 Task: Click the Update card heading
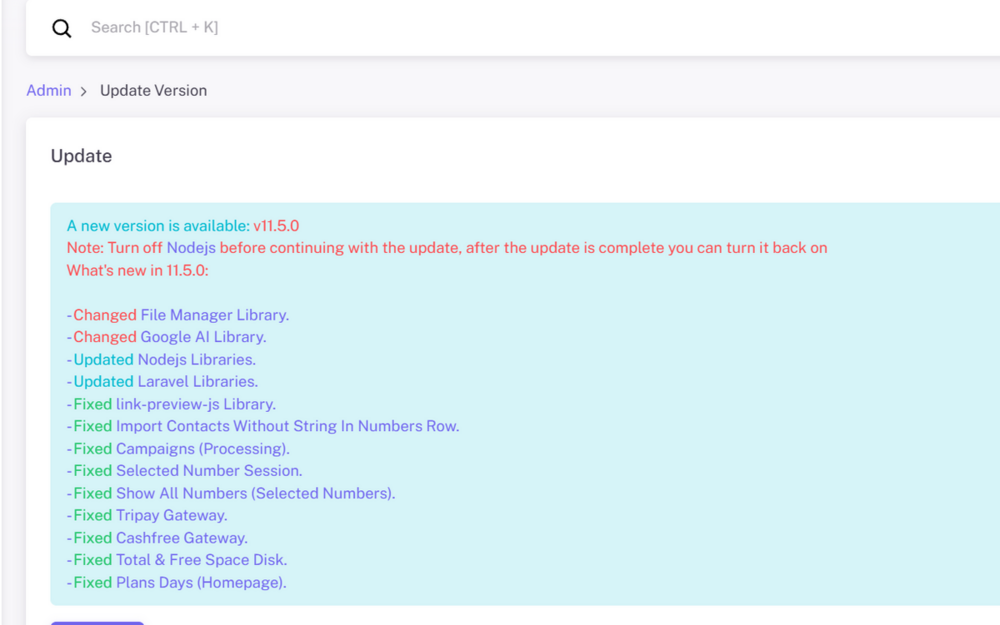pos(81,156)
